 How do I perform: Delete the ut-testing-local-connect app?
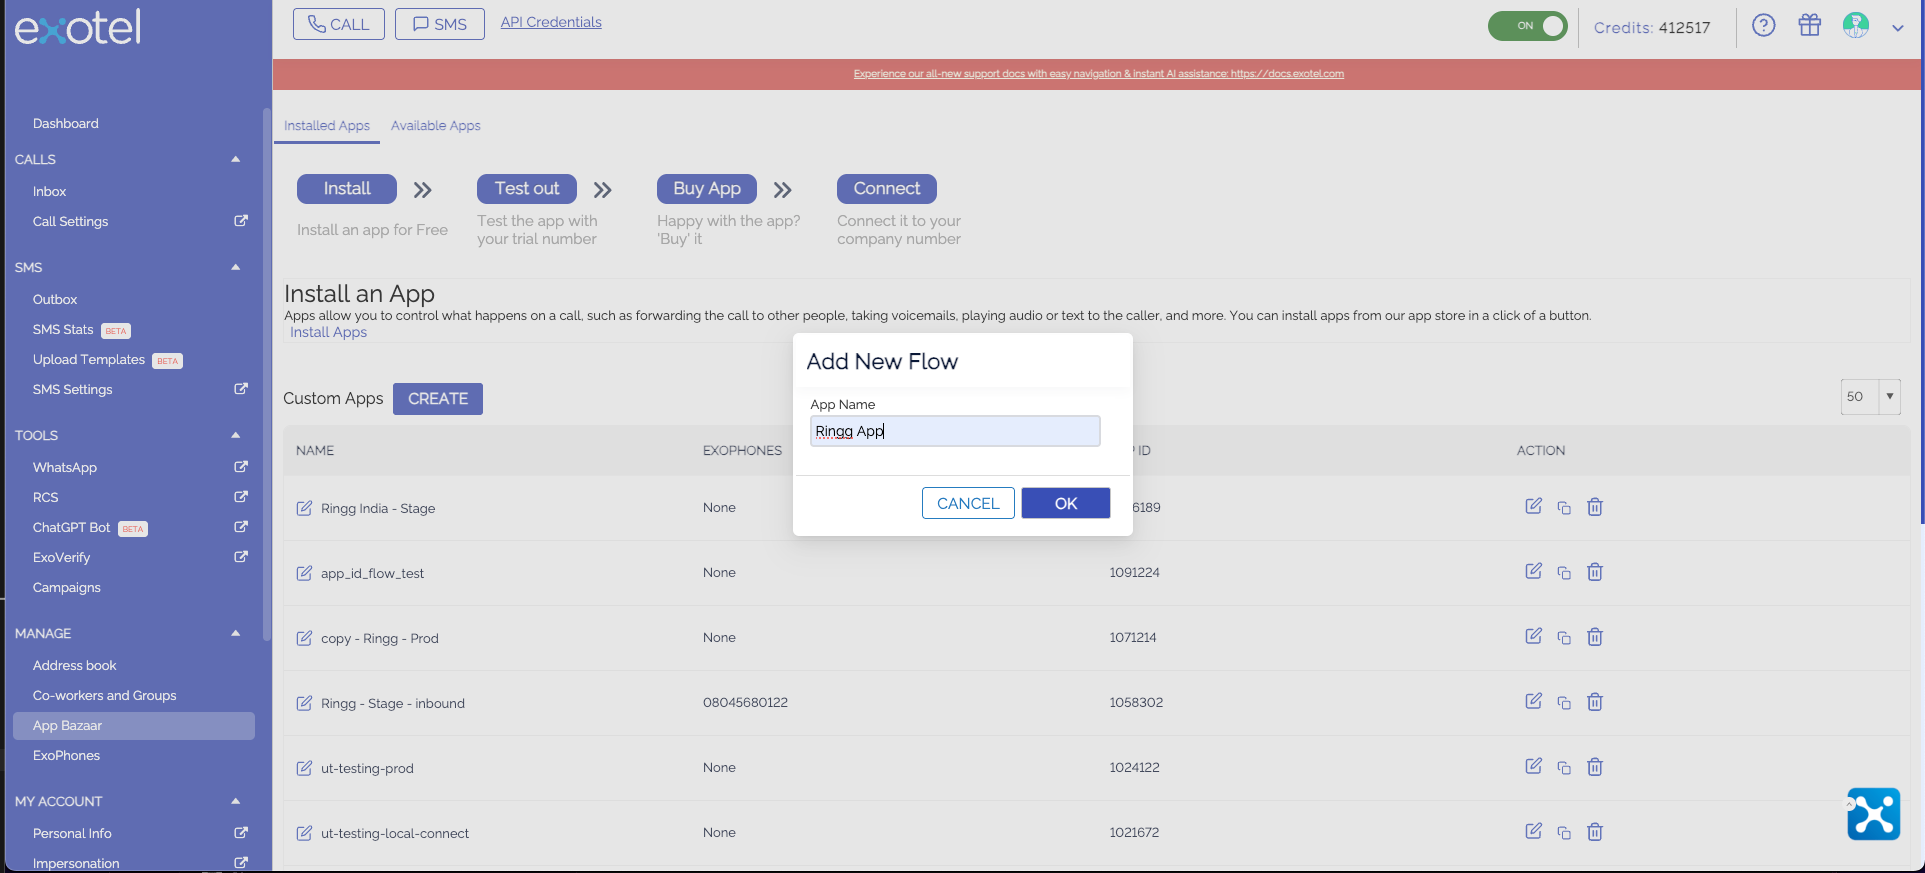[1595, 832]
